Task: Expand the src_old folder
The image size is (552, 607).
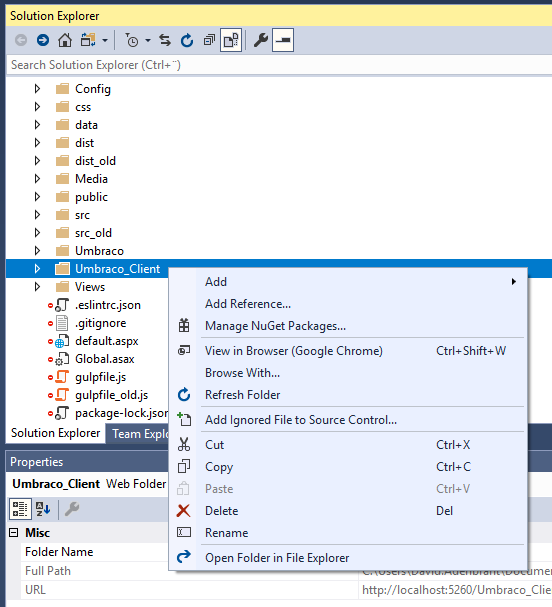Action: [x=38, y=233]
